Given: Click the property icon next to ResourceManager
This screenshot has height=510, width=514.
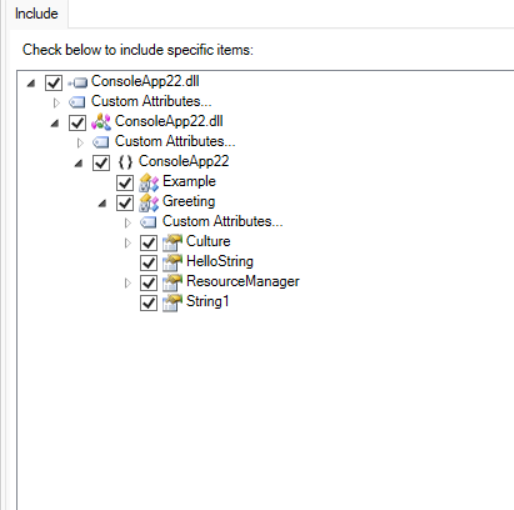Looking at the screenshot, I should (172, 282).
